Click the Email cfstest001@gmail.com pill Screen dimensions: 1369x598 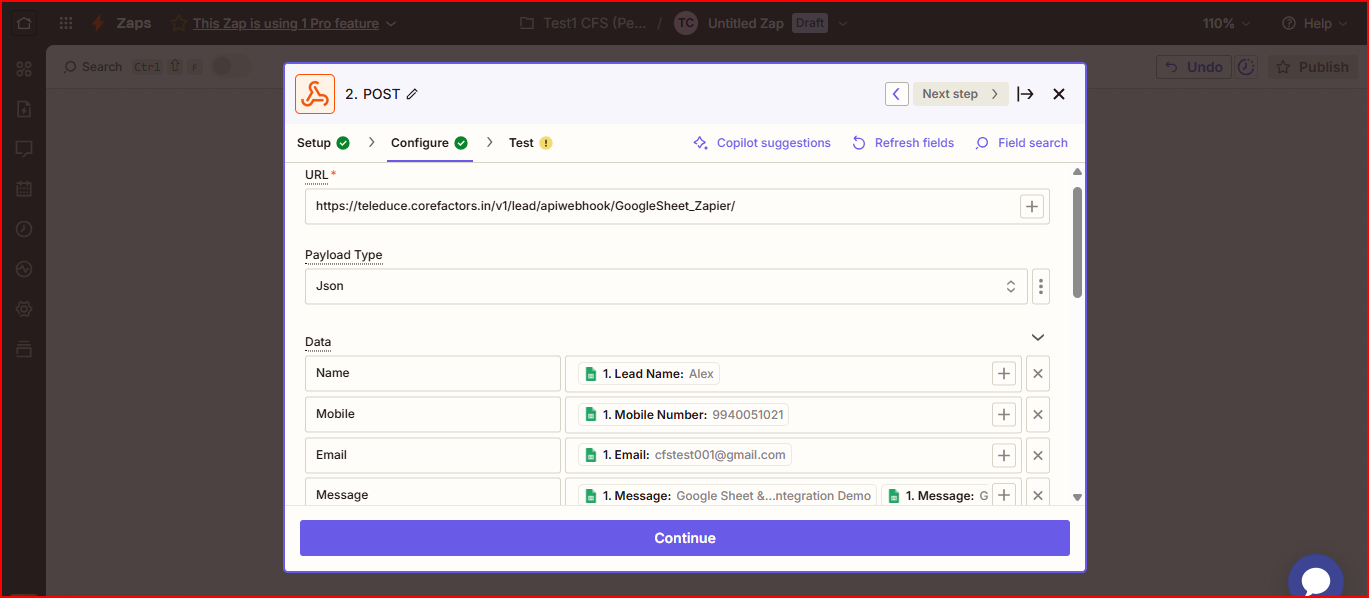point(685,455)
